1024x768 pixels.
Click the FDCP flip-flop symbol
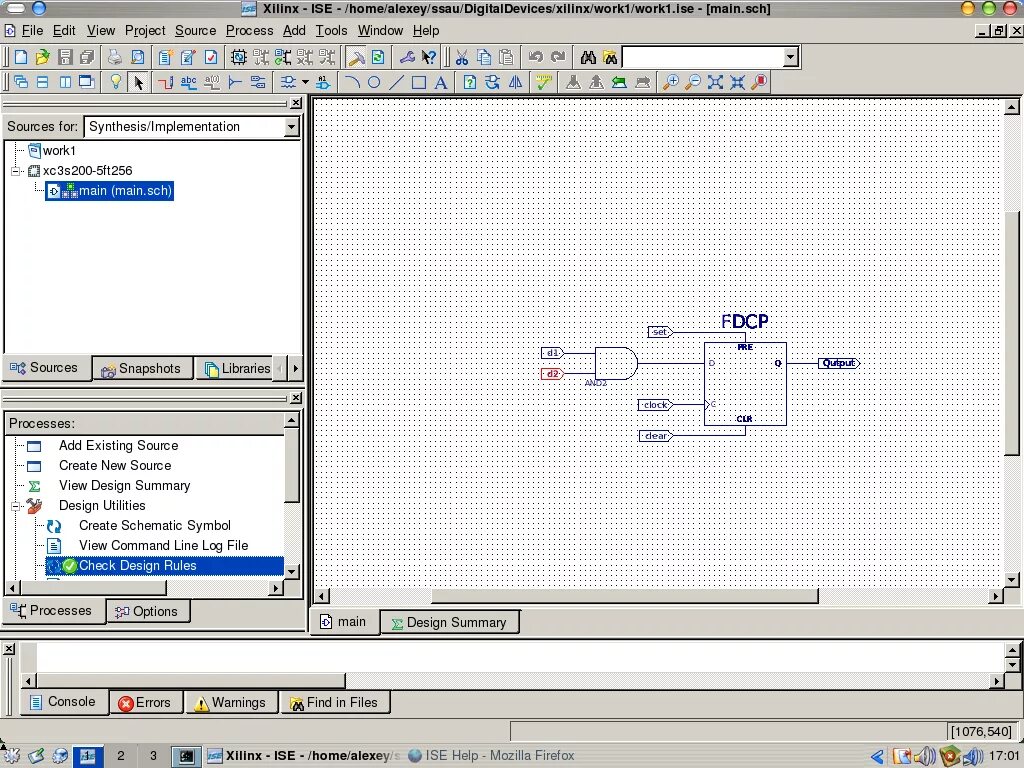click(745, 384)
